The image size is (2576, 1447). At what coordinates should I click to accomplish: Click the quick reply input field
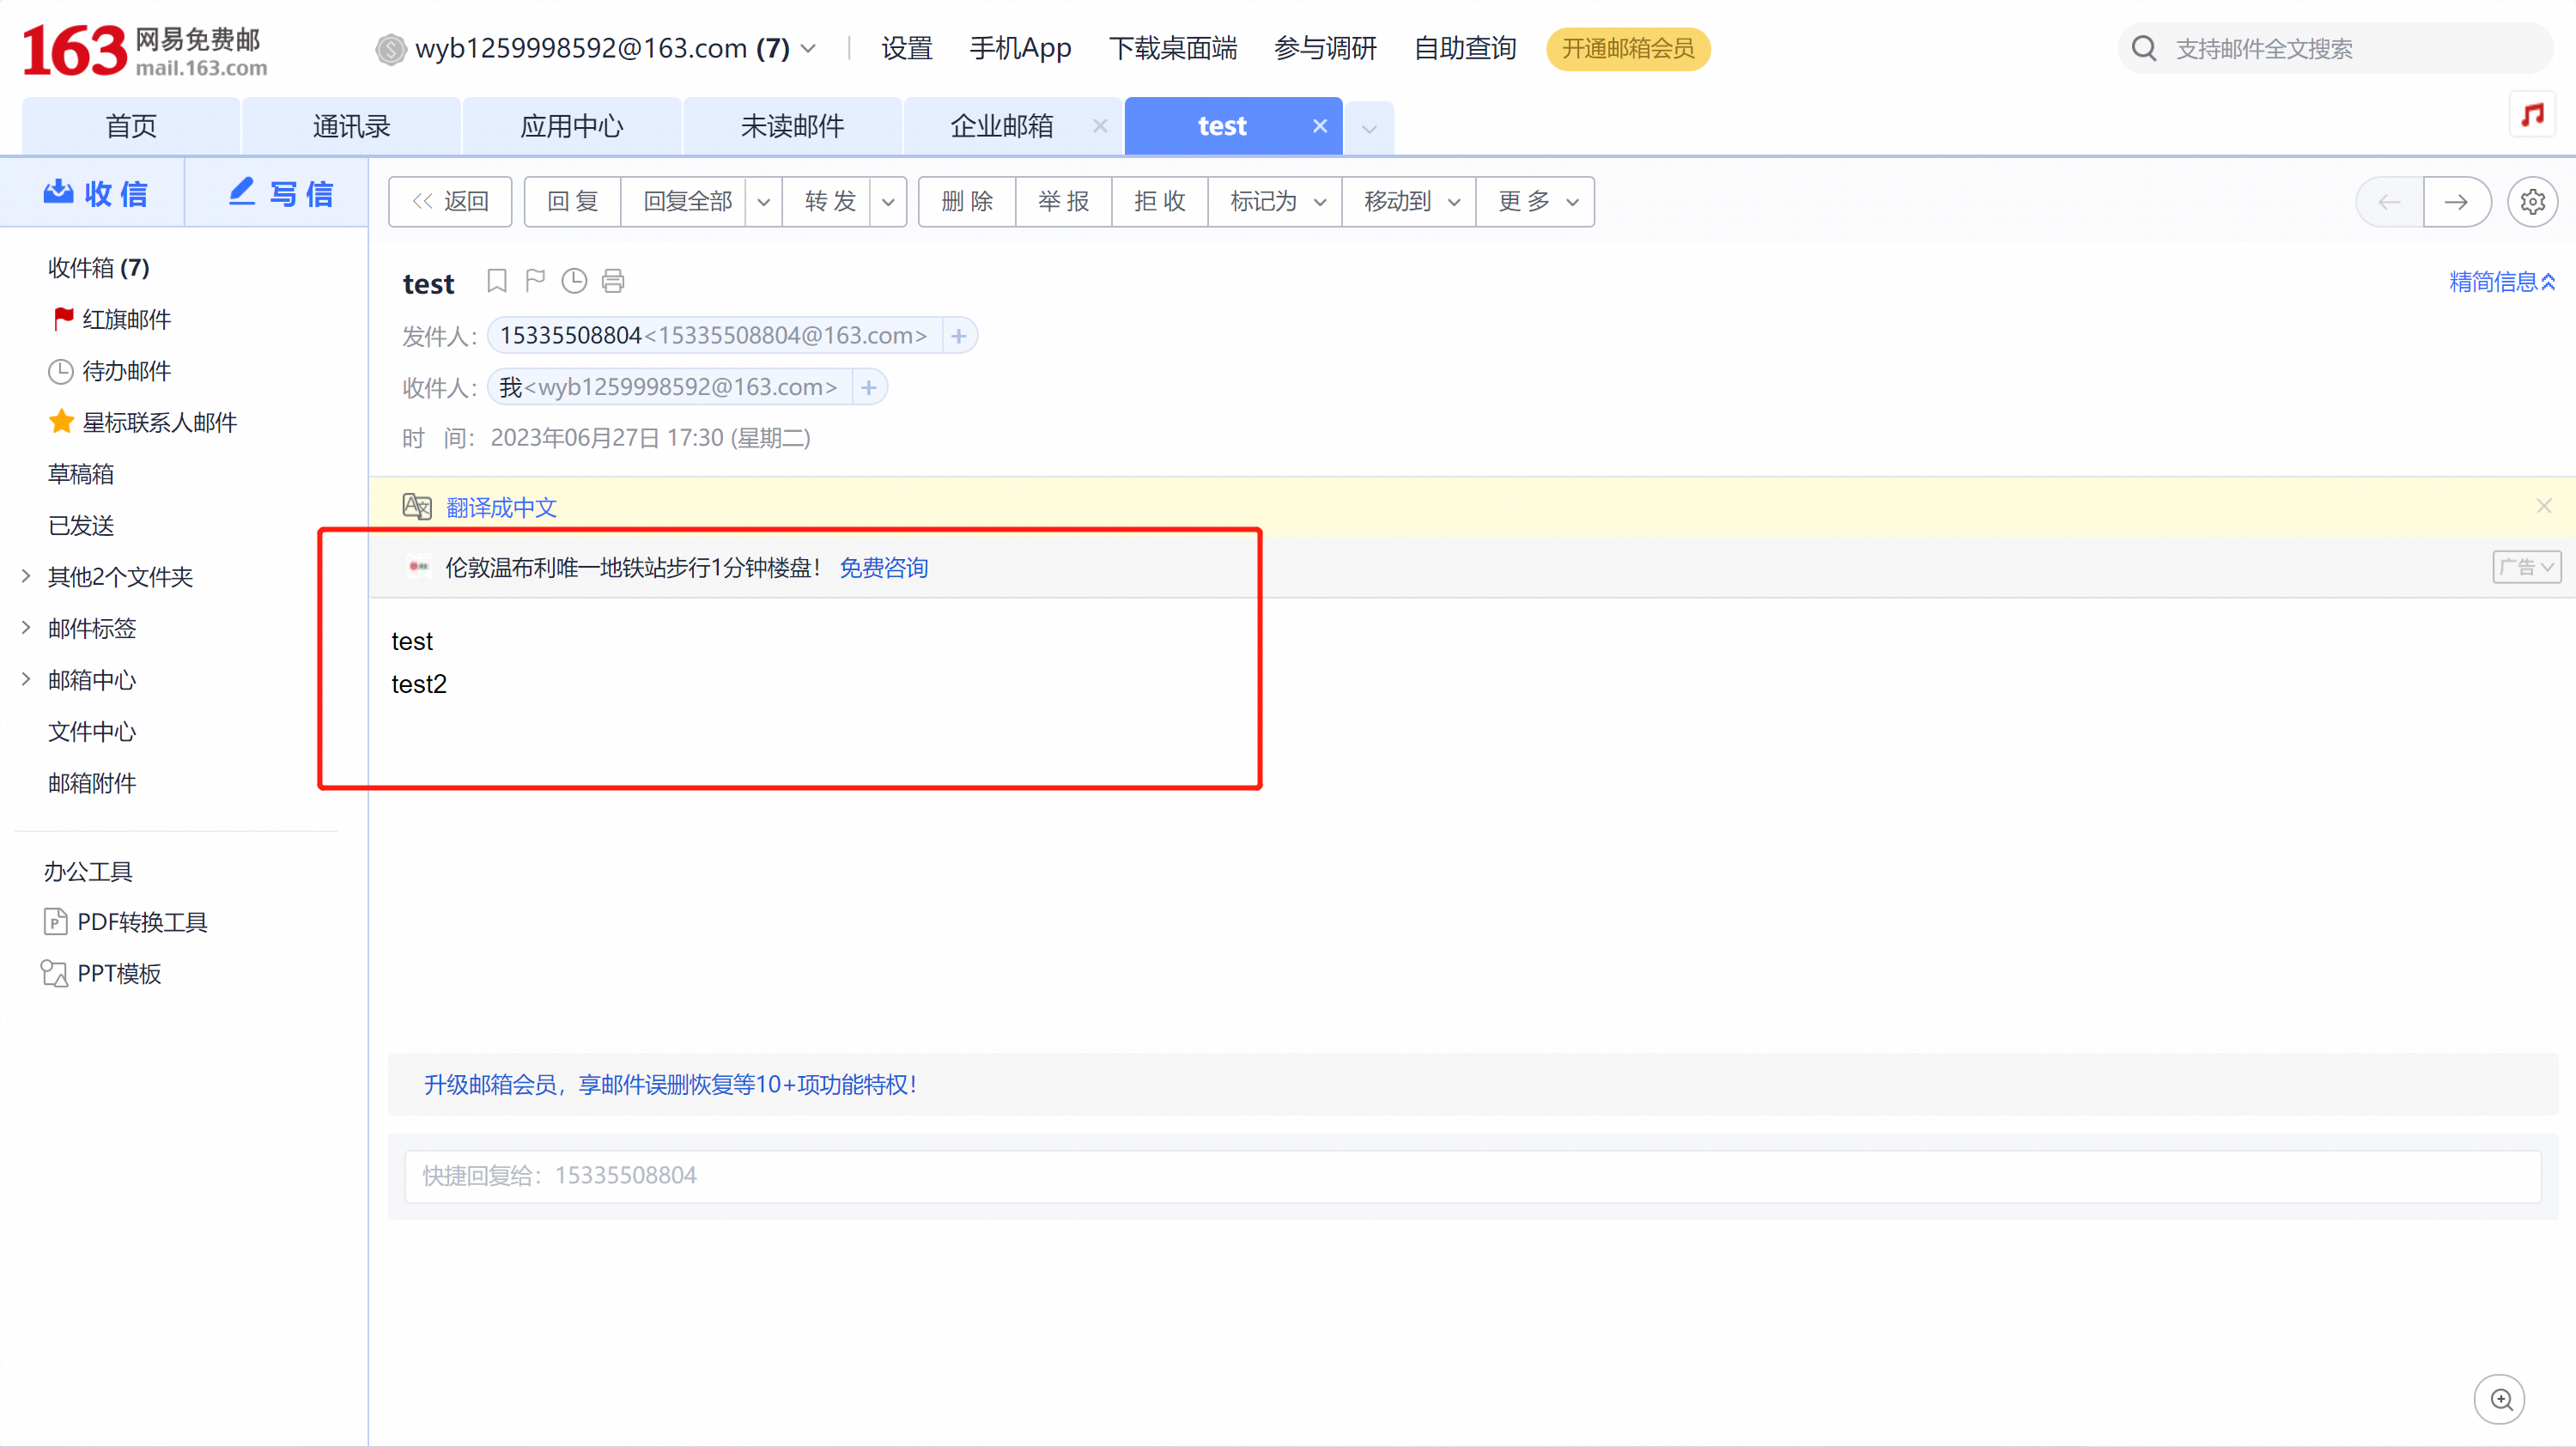1472,1176
